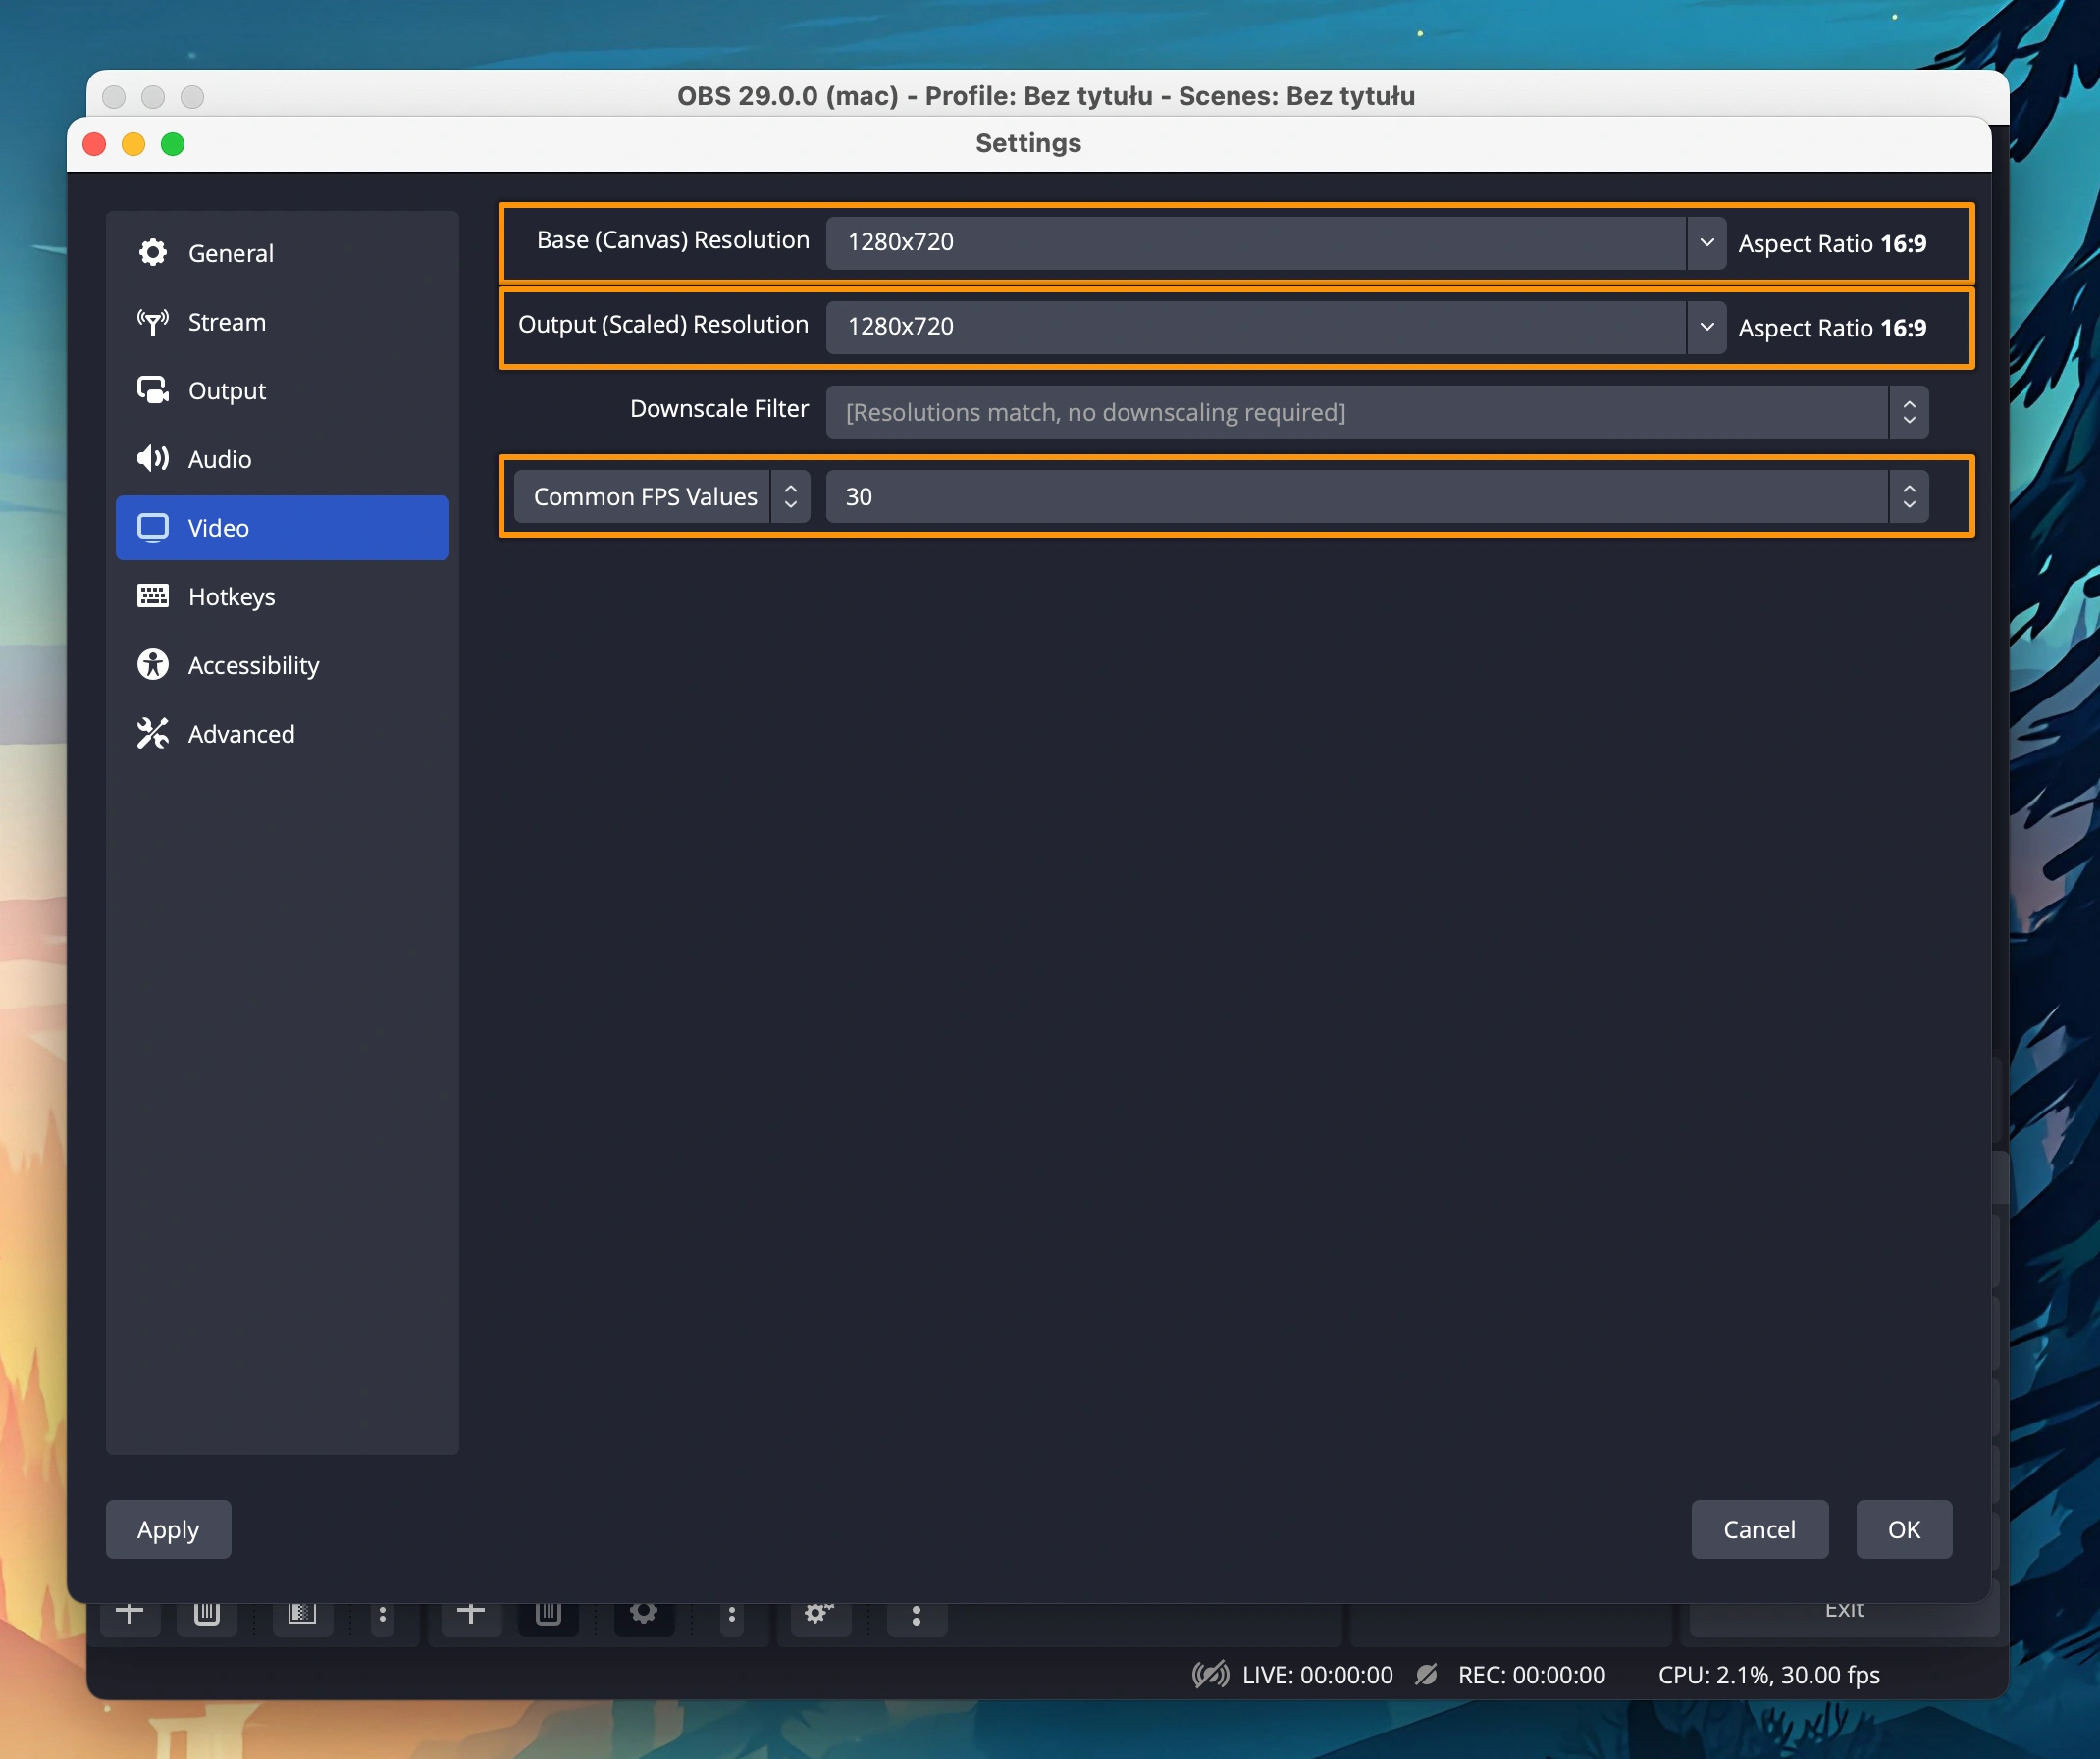Click into Output Resolution 1280x720 field
This screenshot has width=2100, height=1759.
pyautogui.click(x=1255, y=327)
